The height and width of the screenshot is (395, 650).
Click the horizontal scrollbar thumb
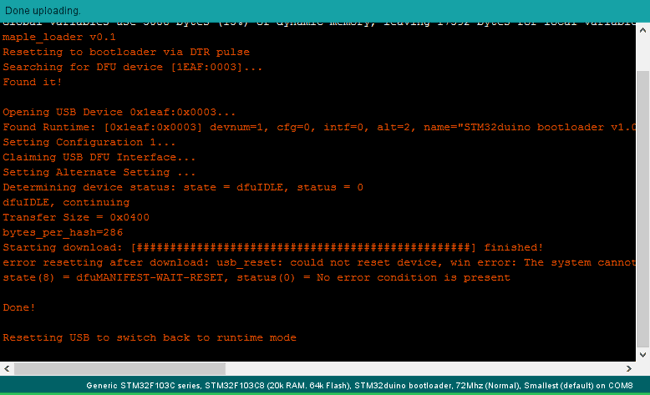[x=120, y=368]
